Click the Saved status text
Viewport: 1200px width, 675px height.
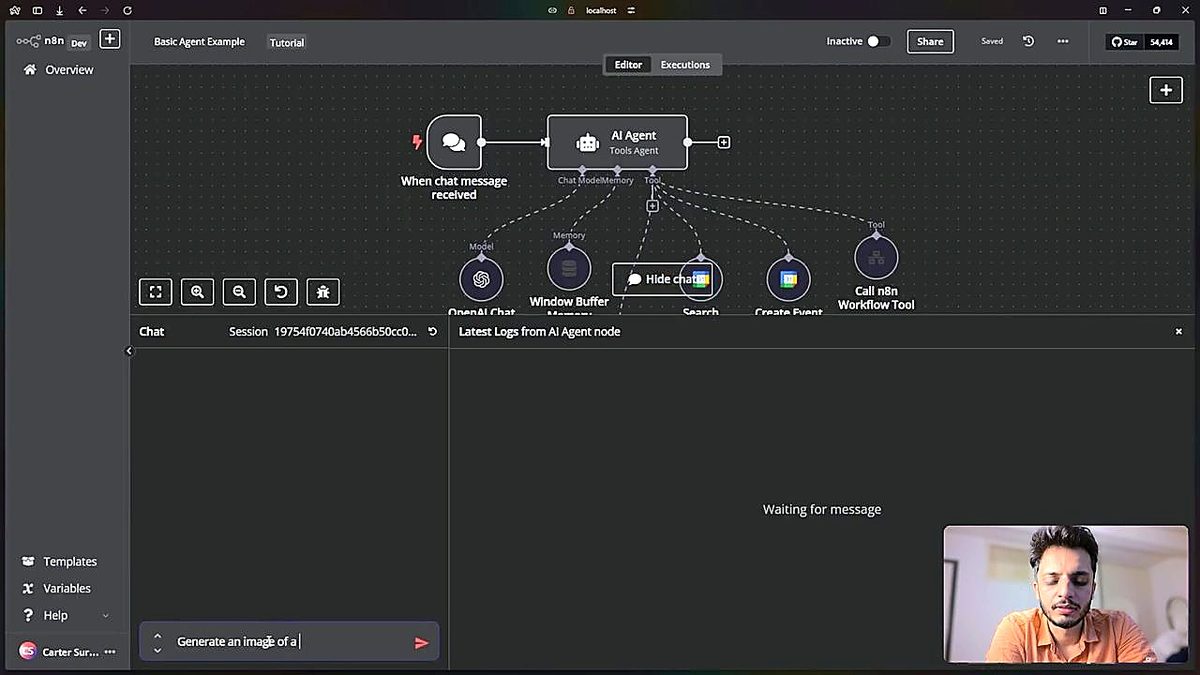[992, 41]
